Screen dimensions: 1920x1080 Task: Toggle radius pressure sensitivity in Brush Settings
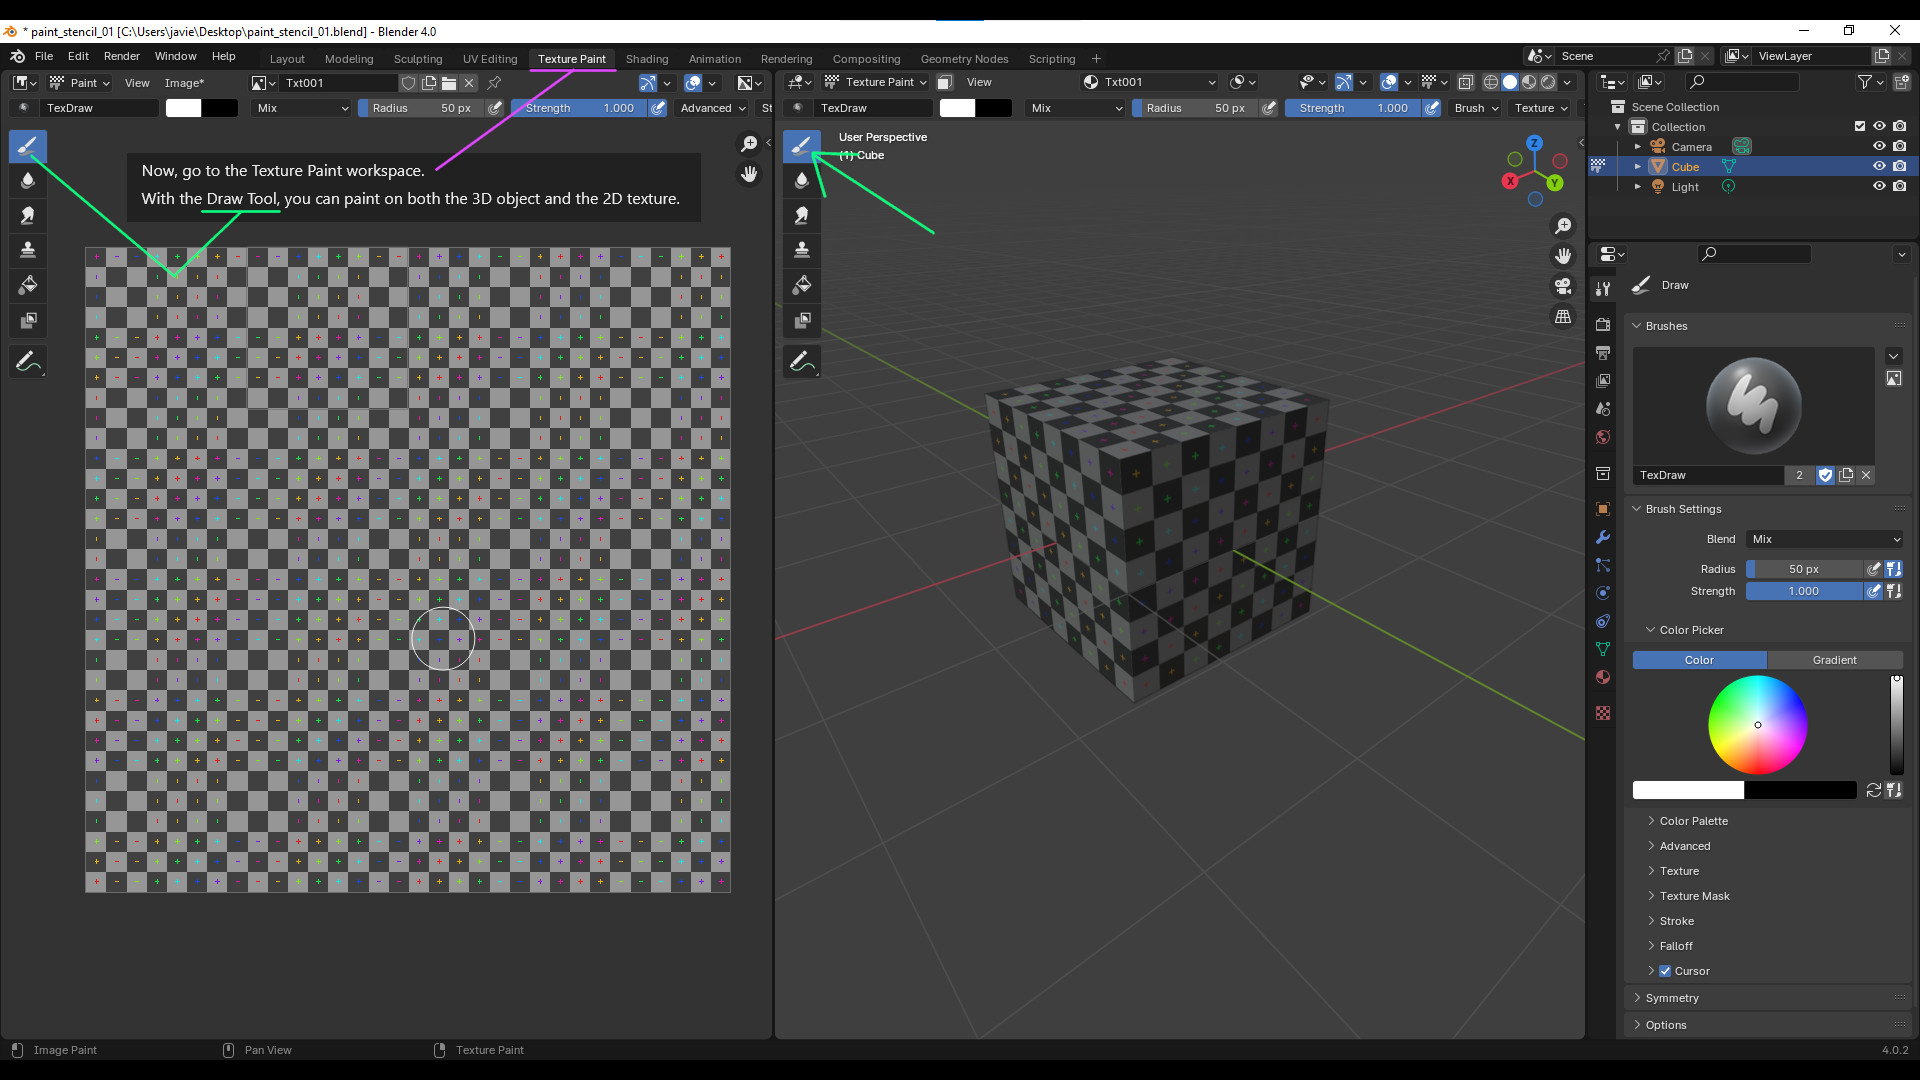[x=1874, y=569]
